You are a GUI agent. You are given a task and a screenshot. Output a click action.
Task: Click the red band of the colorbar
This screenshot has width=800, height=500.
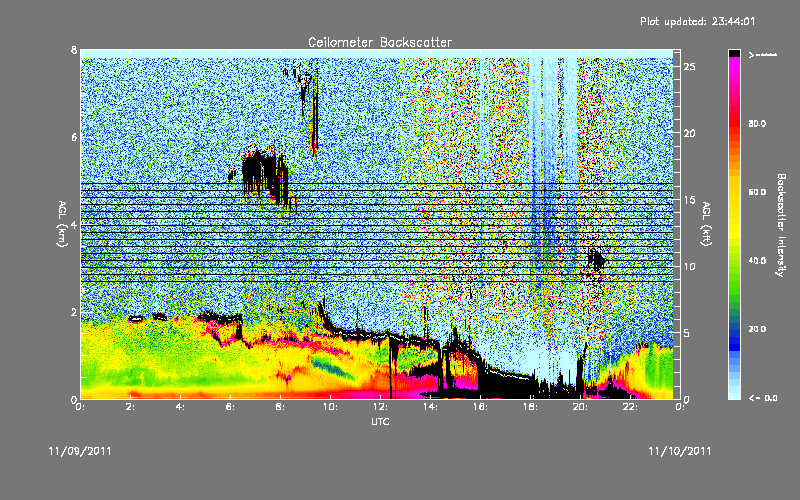pyautogui.click(x=734, y=123)
